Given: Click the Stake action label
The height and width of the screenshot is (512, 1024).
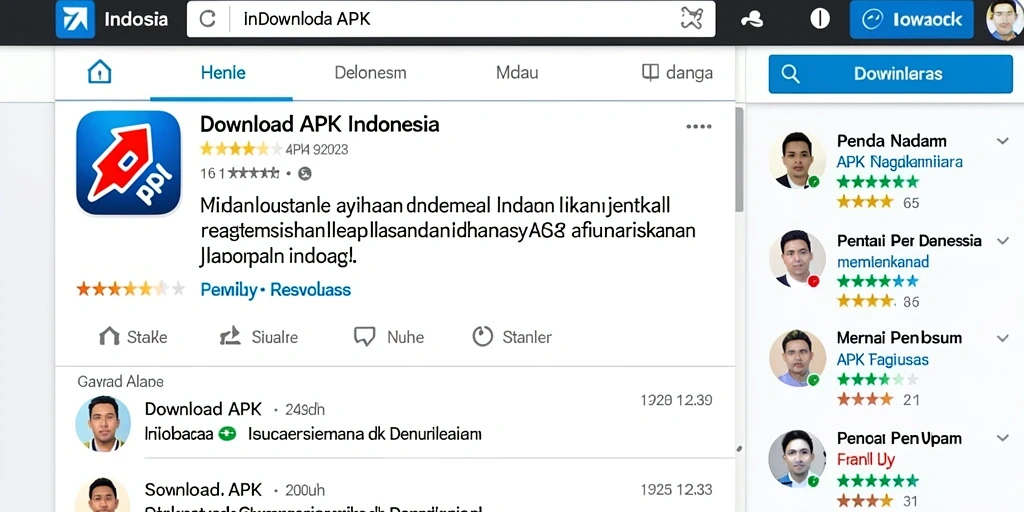Looking at the screenshot, I should tap(147, 337).
